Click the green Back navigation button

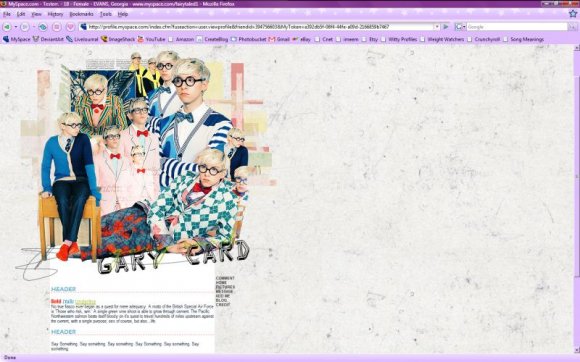7,27
